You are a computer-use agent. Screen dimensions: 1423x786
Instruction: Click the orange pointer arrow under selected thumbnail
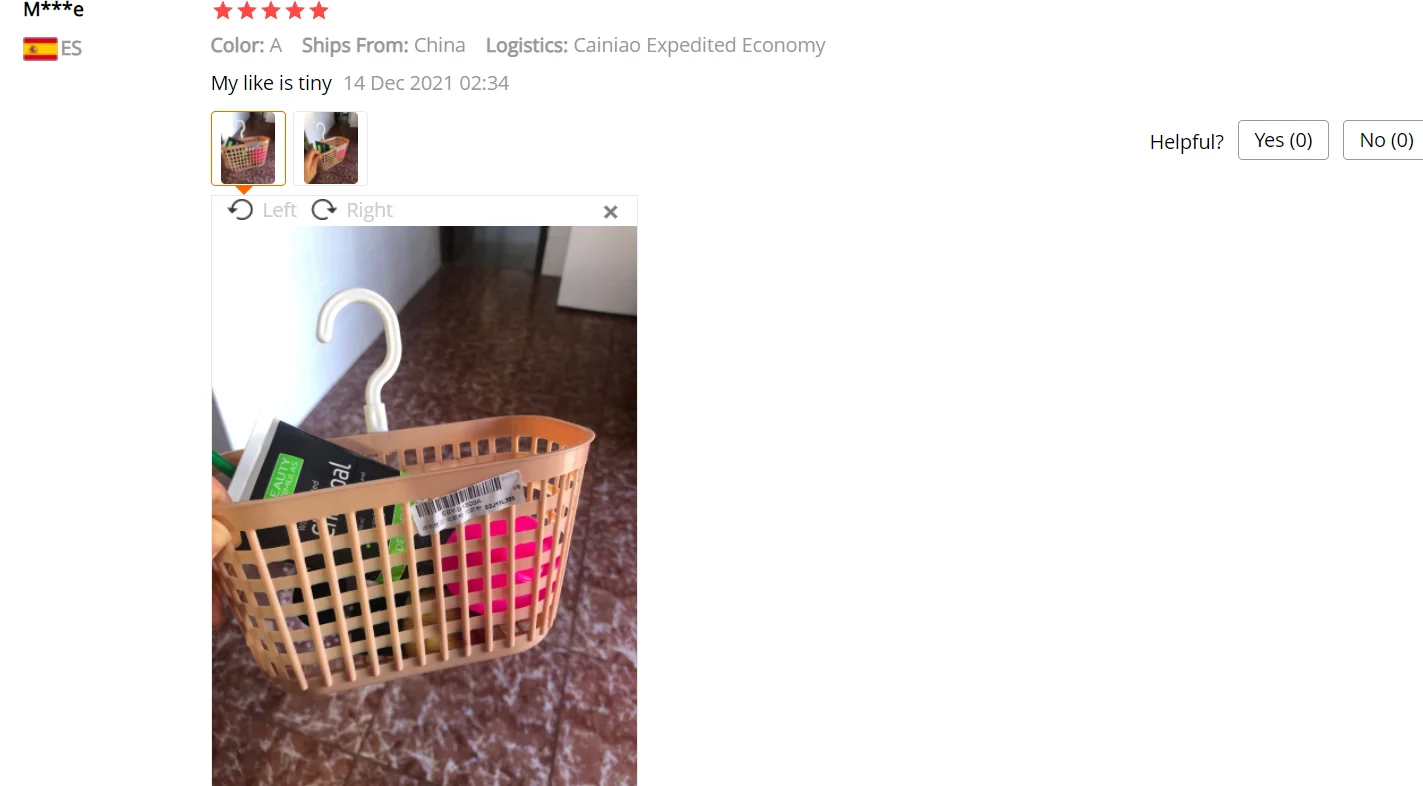pos(244,190)
